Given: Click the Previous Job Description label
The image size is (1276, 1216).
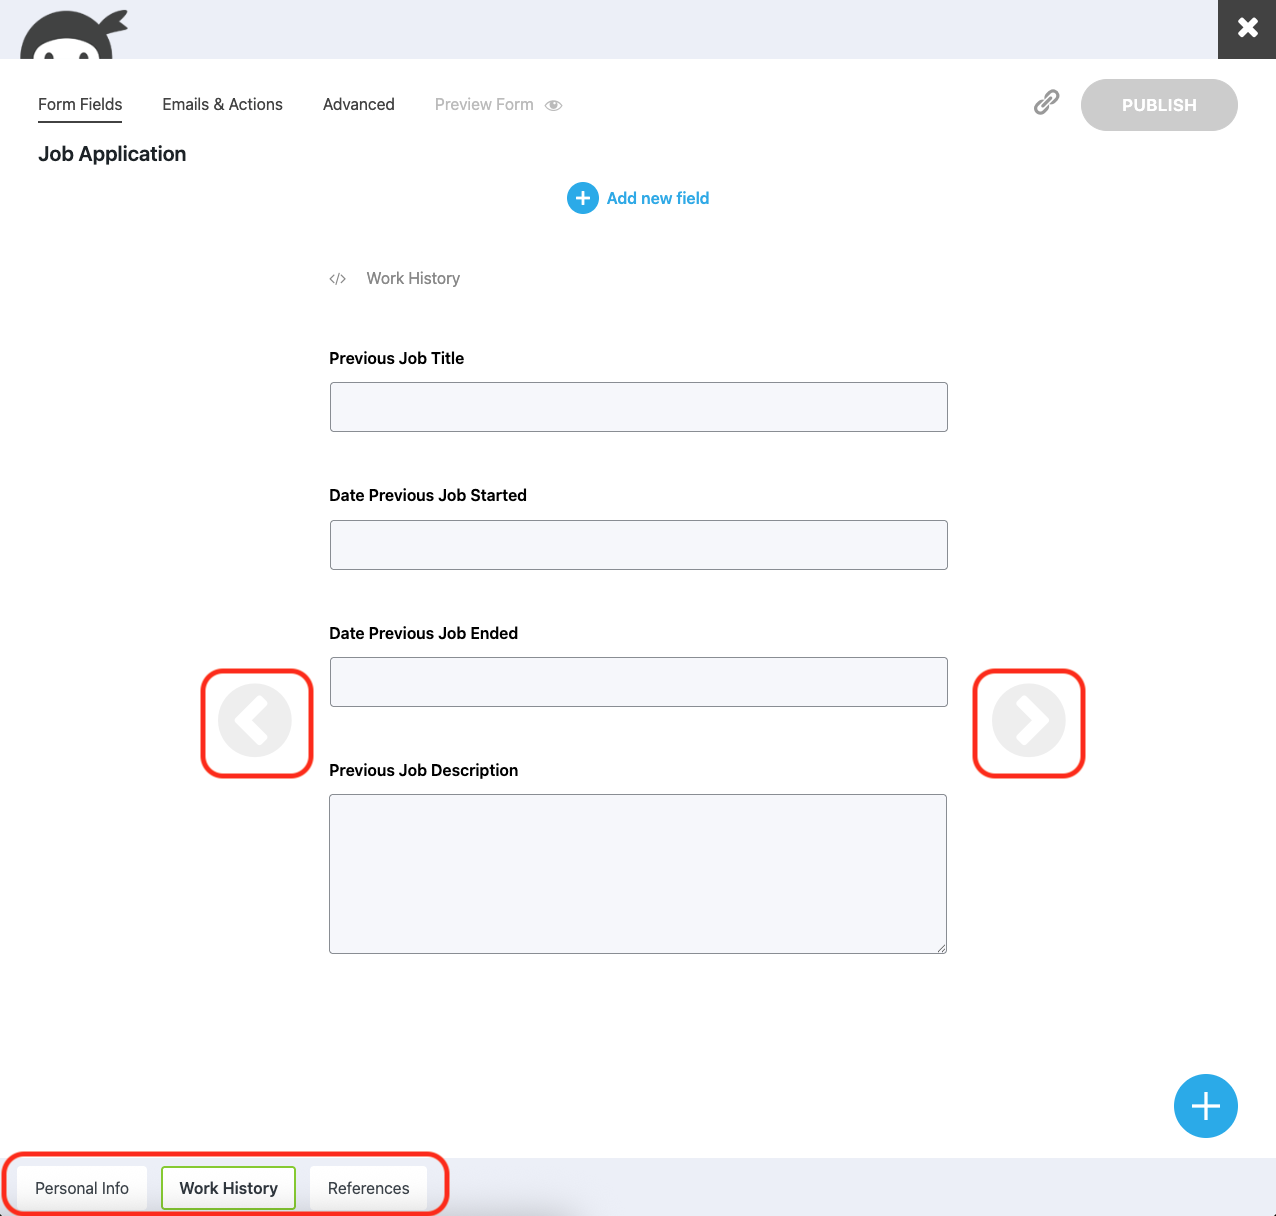Looking at the screenshot, I should 424,770.
